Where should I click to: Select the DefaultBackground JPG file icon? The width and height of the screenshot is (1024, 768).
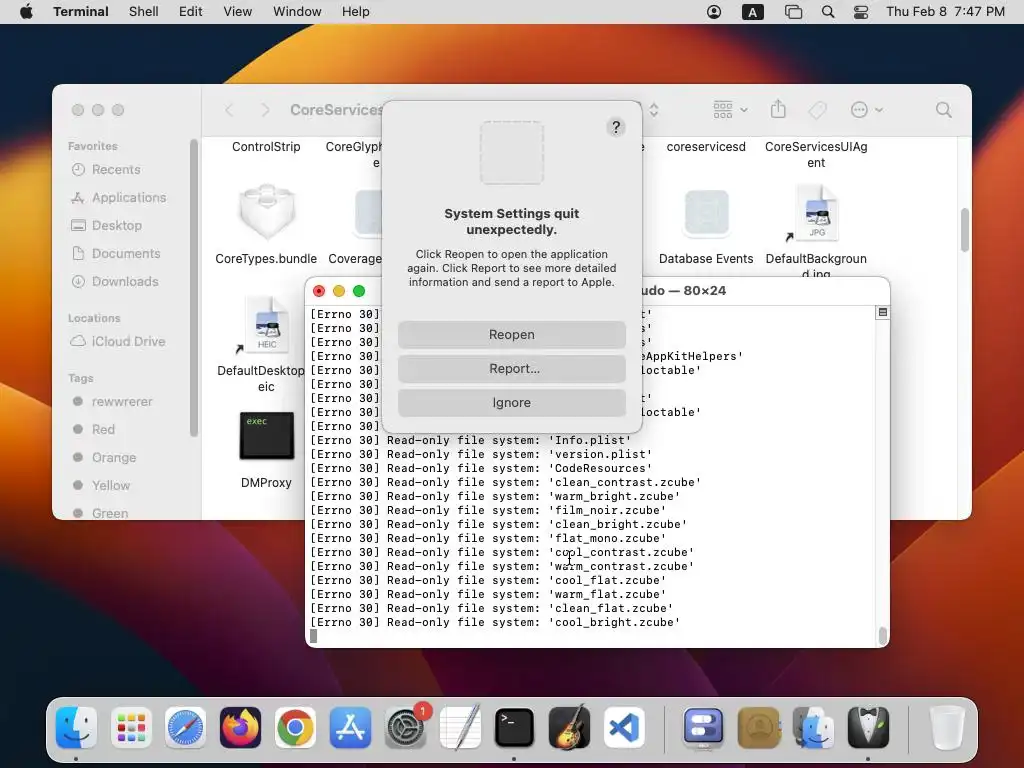(816, 213)
